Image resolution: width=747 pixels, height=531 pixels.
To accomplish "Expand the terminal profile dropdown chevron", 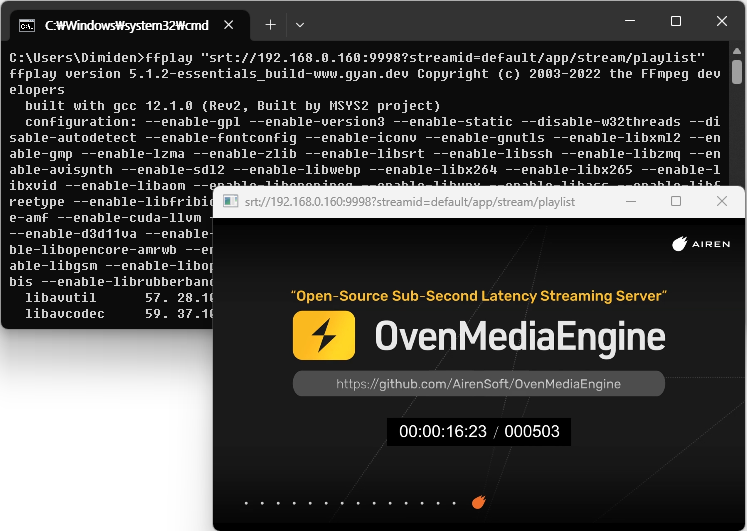I will 300,23.
